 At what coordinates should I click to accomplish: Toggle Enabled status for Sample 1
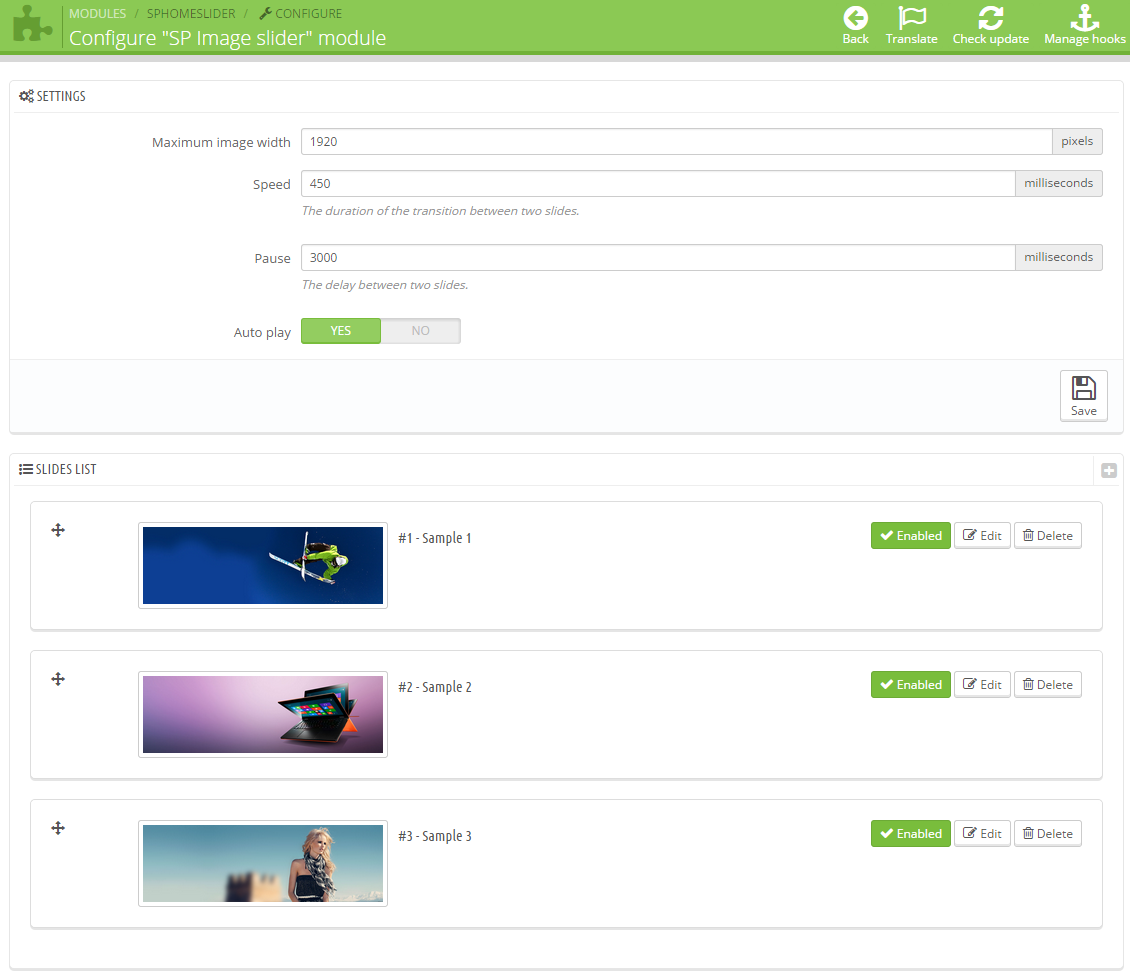click(911, 535)
